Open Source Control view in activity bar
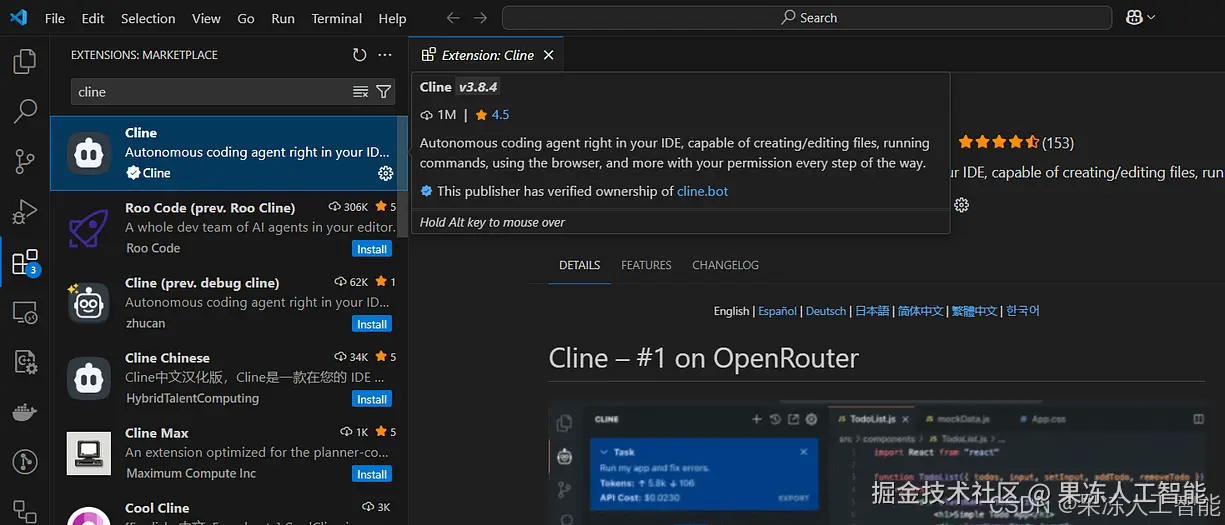This screenshot has height=525, width=1225. 25,161
